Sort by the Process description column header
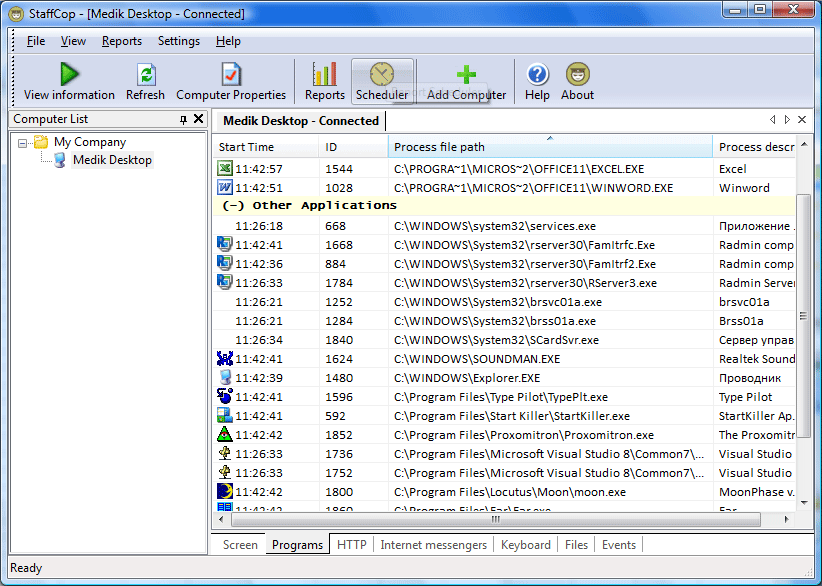Viewport: 822px width, 586px height. [x=754, y=147]
